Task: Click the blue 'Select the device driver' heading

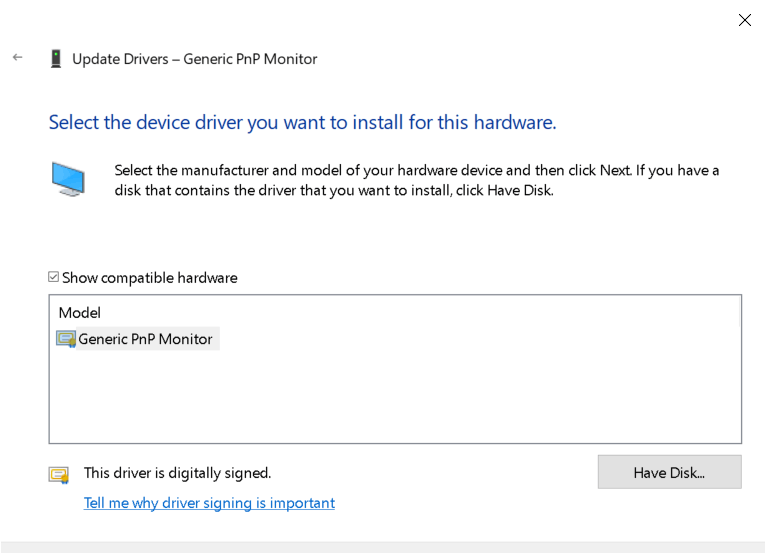Action: point(302,122)
